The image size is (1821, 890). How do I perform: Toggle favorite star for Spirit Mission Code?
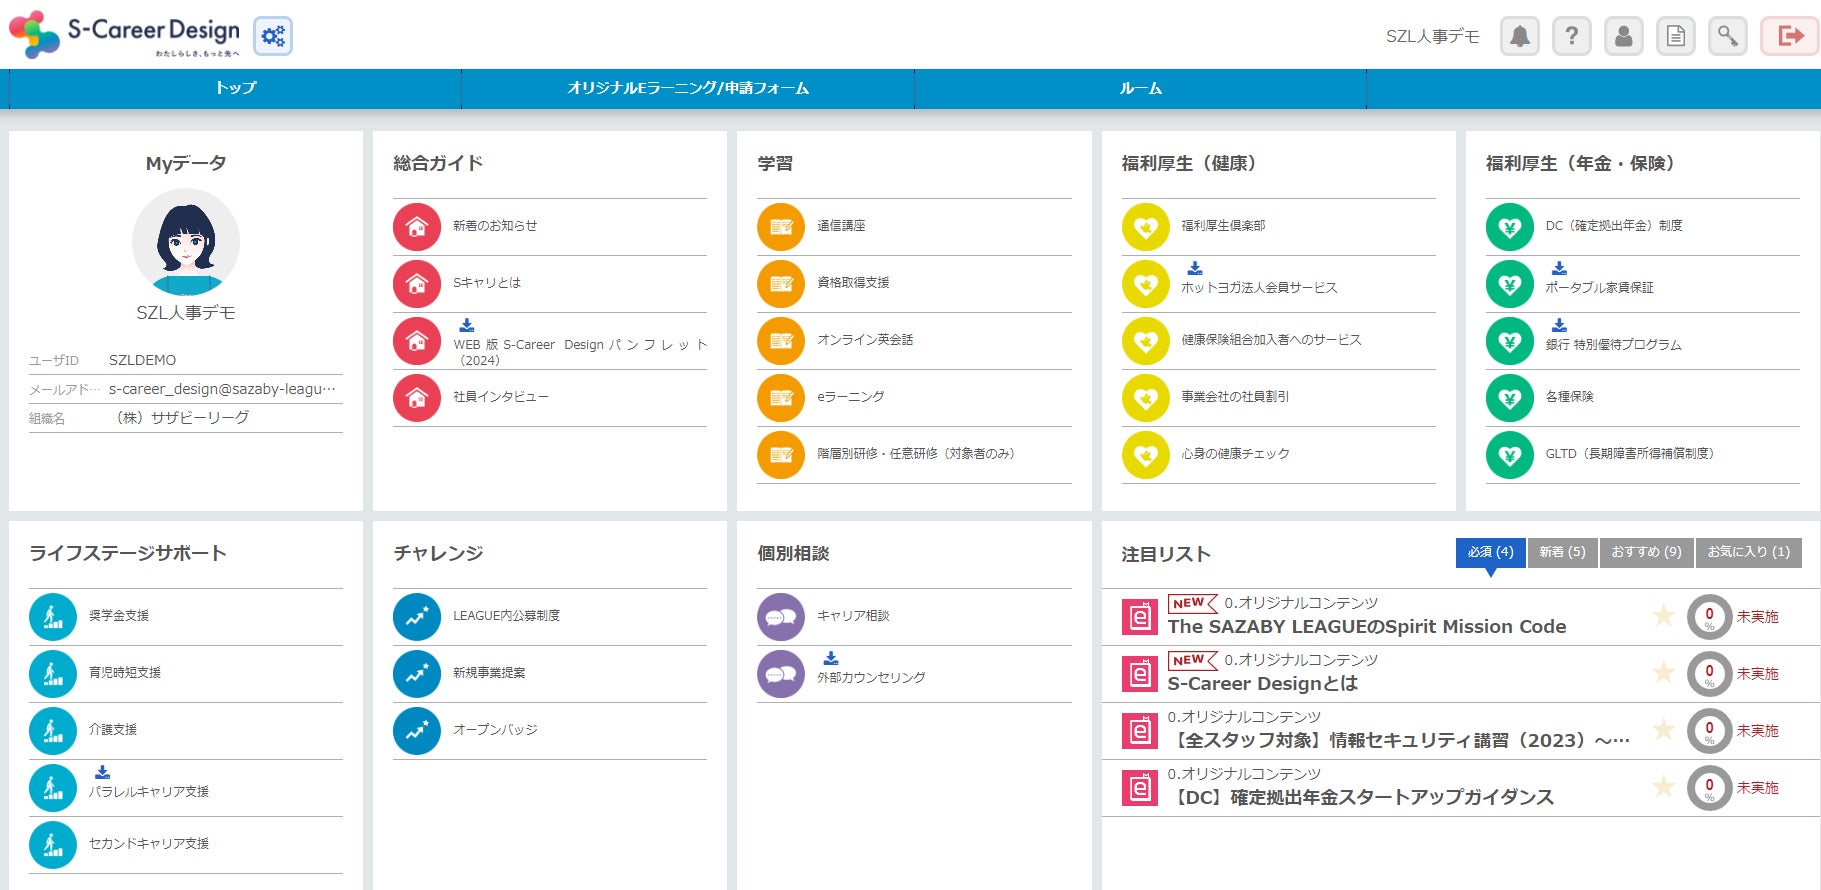1663,615
